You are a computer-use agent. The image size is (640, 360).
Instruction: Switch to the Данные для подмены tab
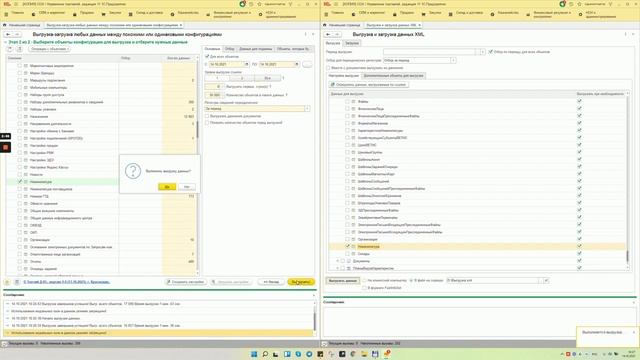coord(256,49)
